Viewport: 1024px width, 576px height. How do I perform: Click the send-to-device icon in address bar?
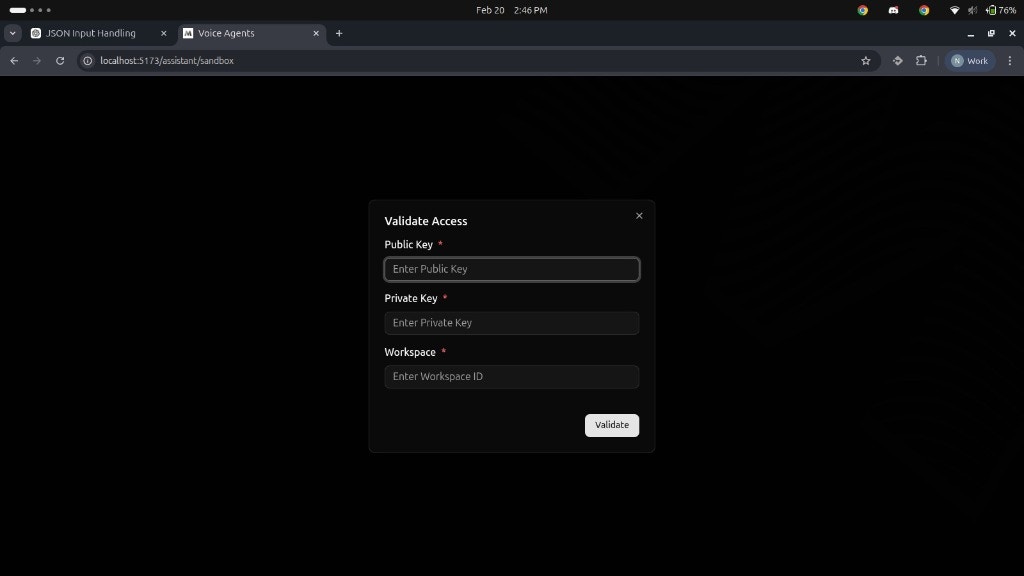(x=897, y=60)
